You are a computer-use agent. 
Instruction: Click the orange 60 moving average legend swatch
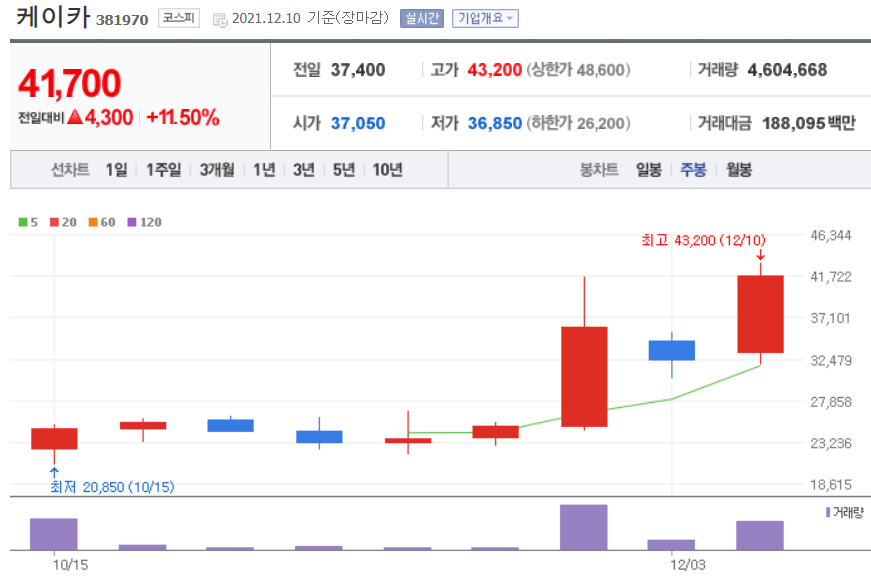pyautogui.click(x=93, y=222)
